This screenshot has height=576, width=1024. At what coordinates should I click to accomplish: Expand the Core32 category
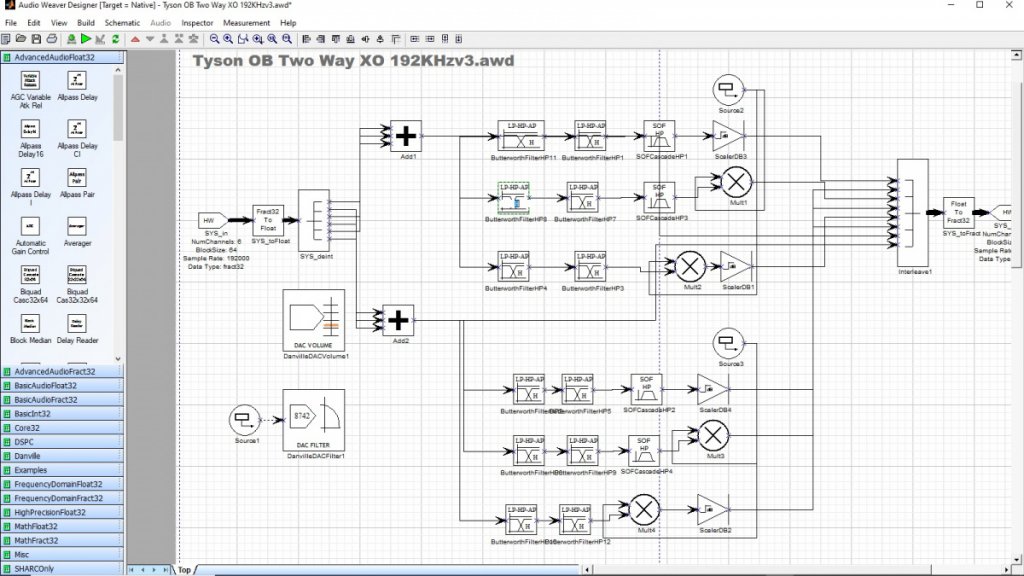coord(62,428)
